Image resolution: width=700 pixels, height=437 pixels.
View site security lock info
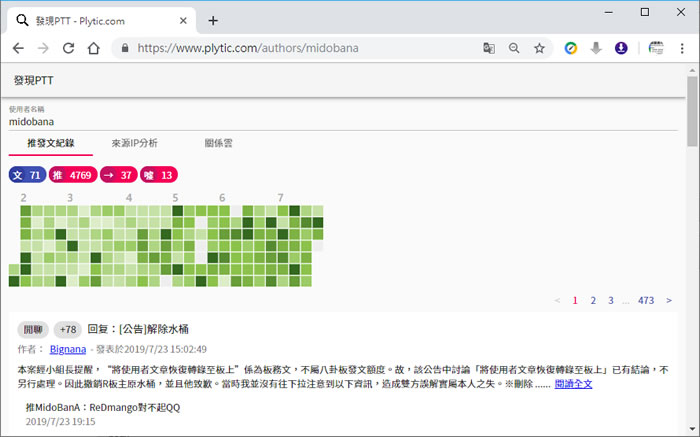point(125,48)
